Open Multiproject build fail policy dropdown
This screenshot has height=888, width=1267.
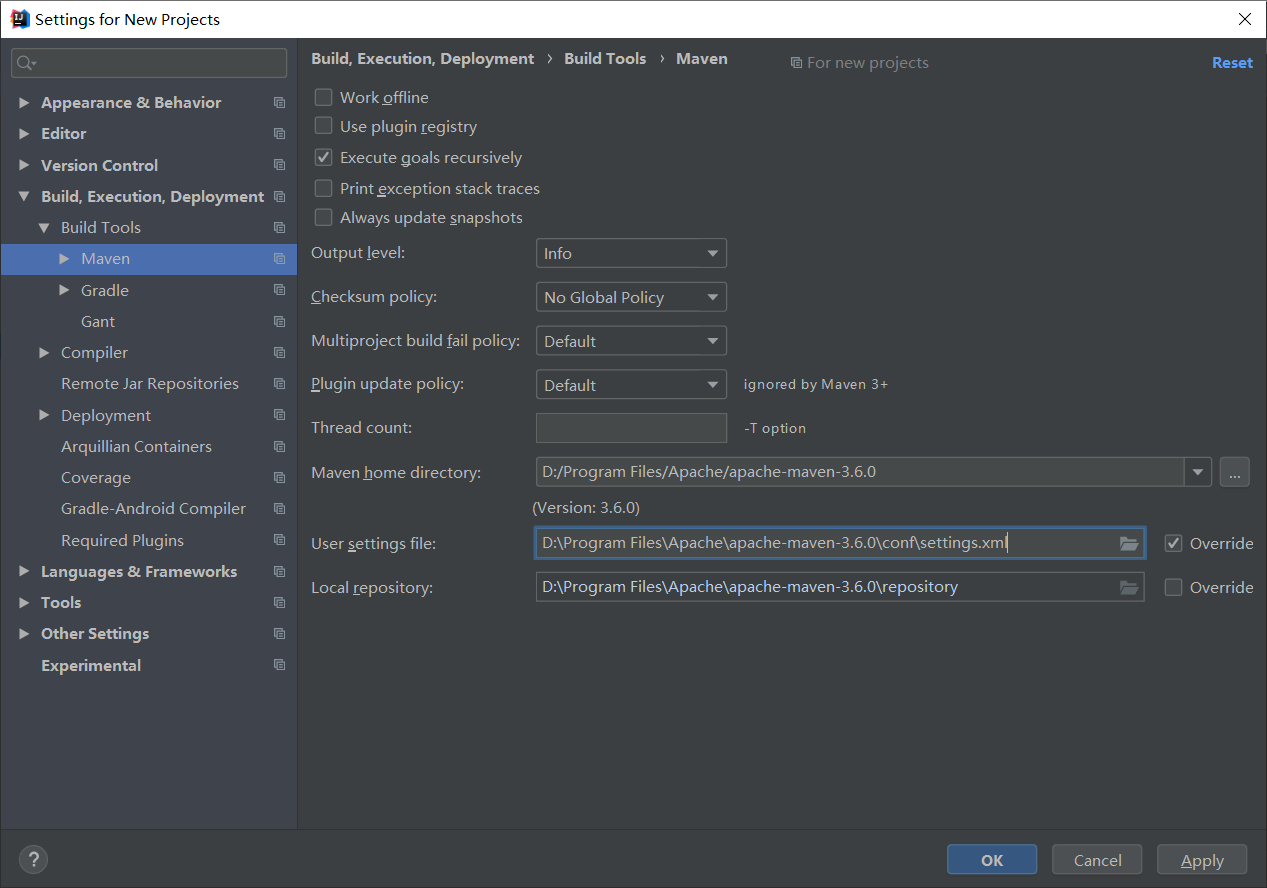(x=631, y=341)
